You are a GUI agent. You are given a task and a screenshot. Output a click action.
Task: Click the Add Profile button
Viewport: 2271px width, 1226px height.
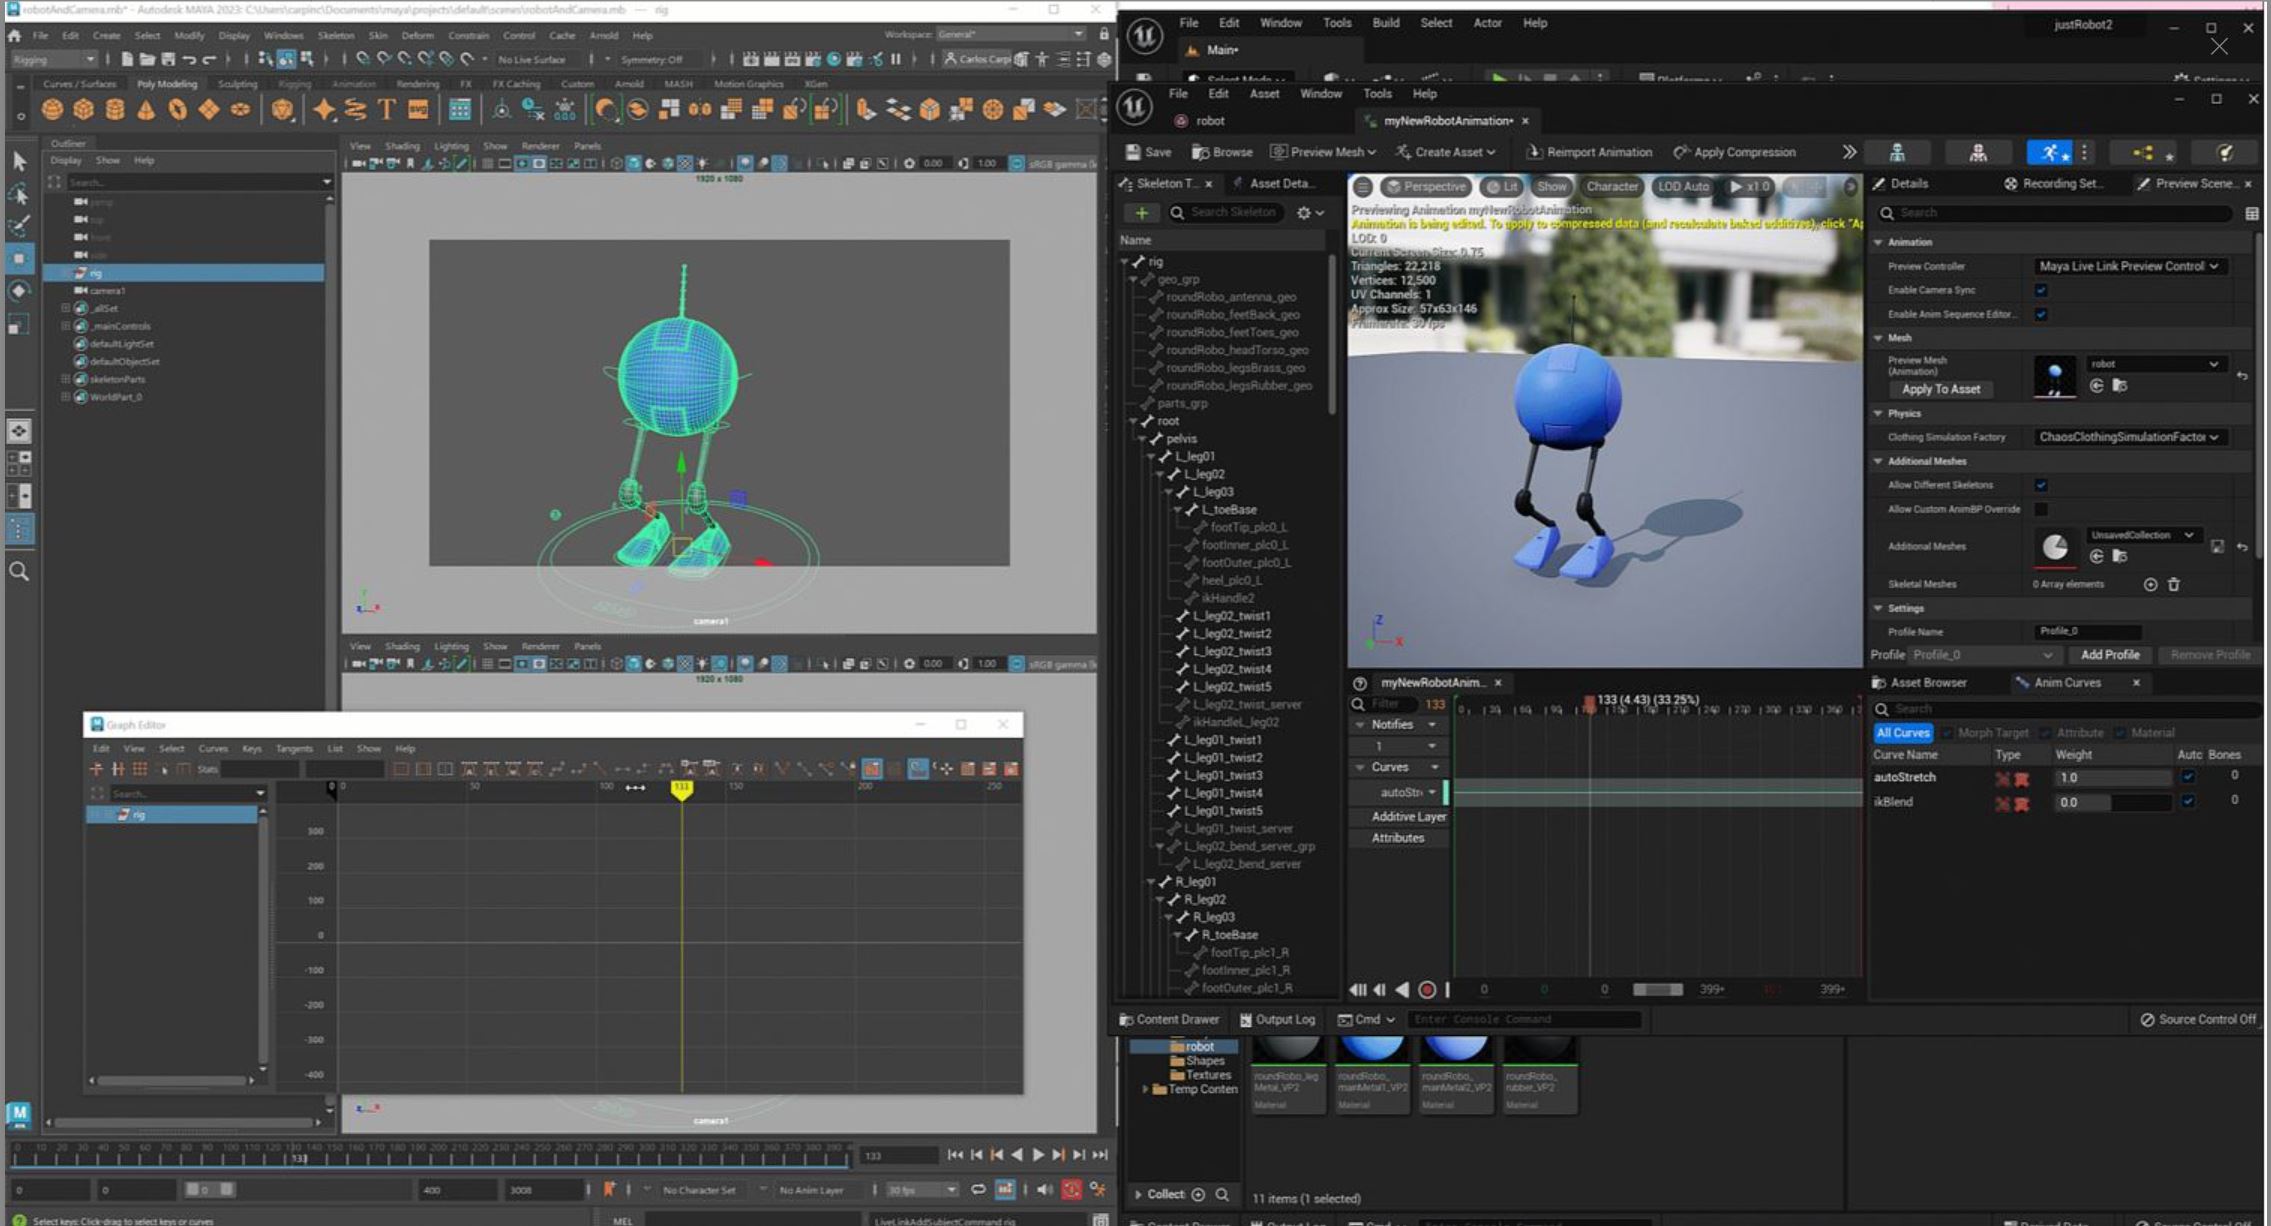tap(2109, 655)
